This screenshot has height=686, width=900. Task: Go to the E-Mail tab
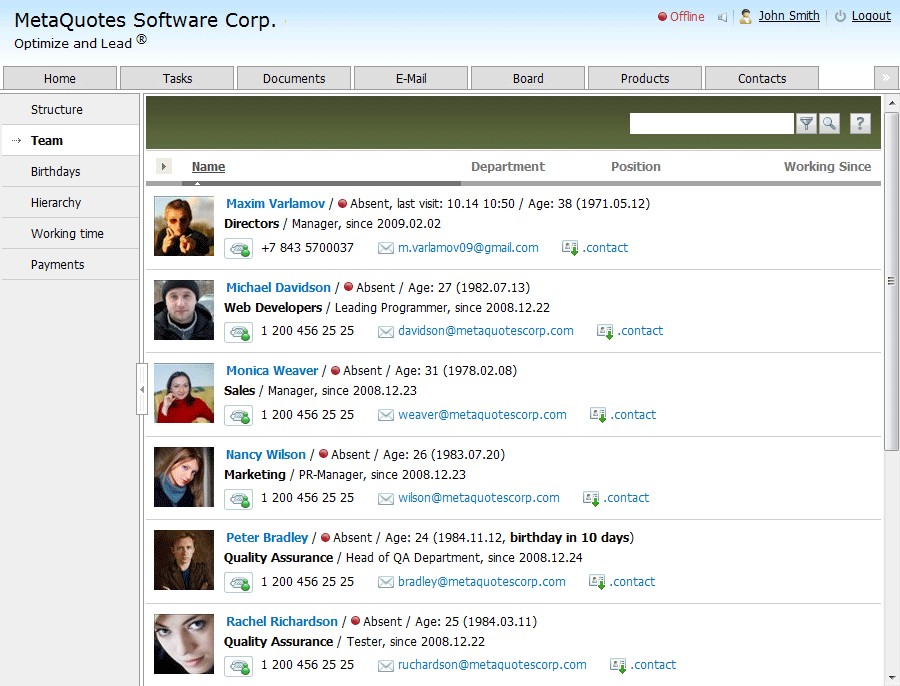(411, 78)
